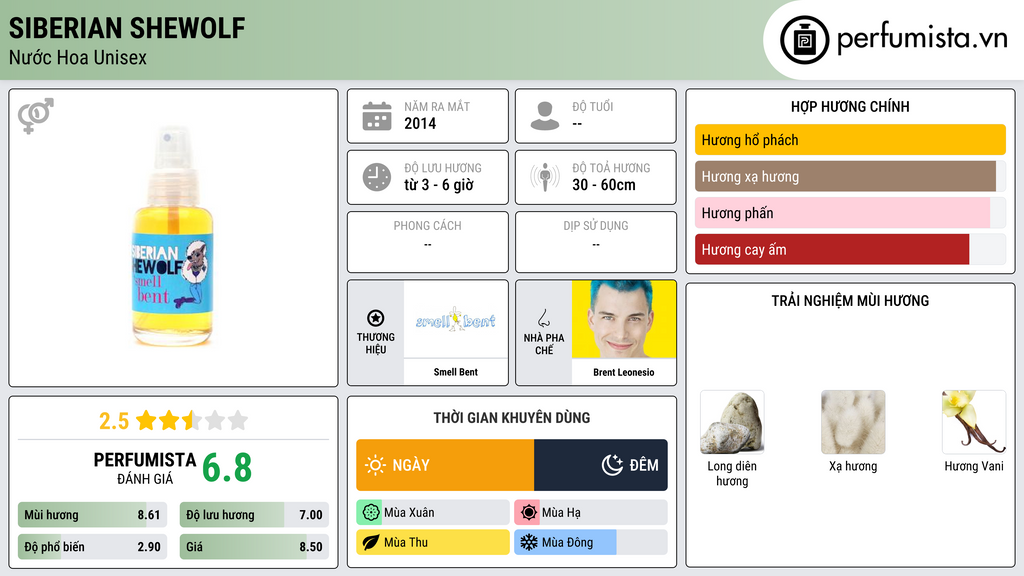1024x576 pixels.
Task: Click the unisex gender symbol icon
Action: pos(35,116)
